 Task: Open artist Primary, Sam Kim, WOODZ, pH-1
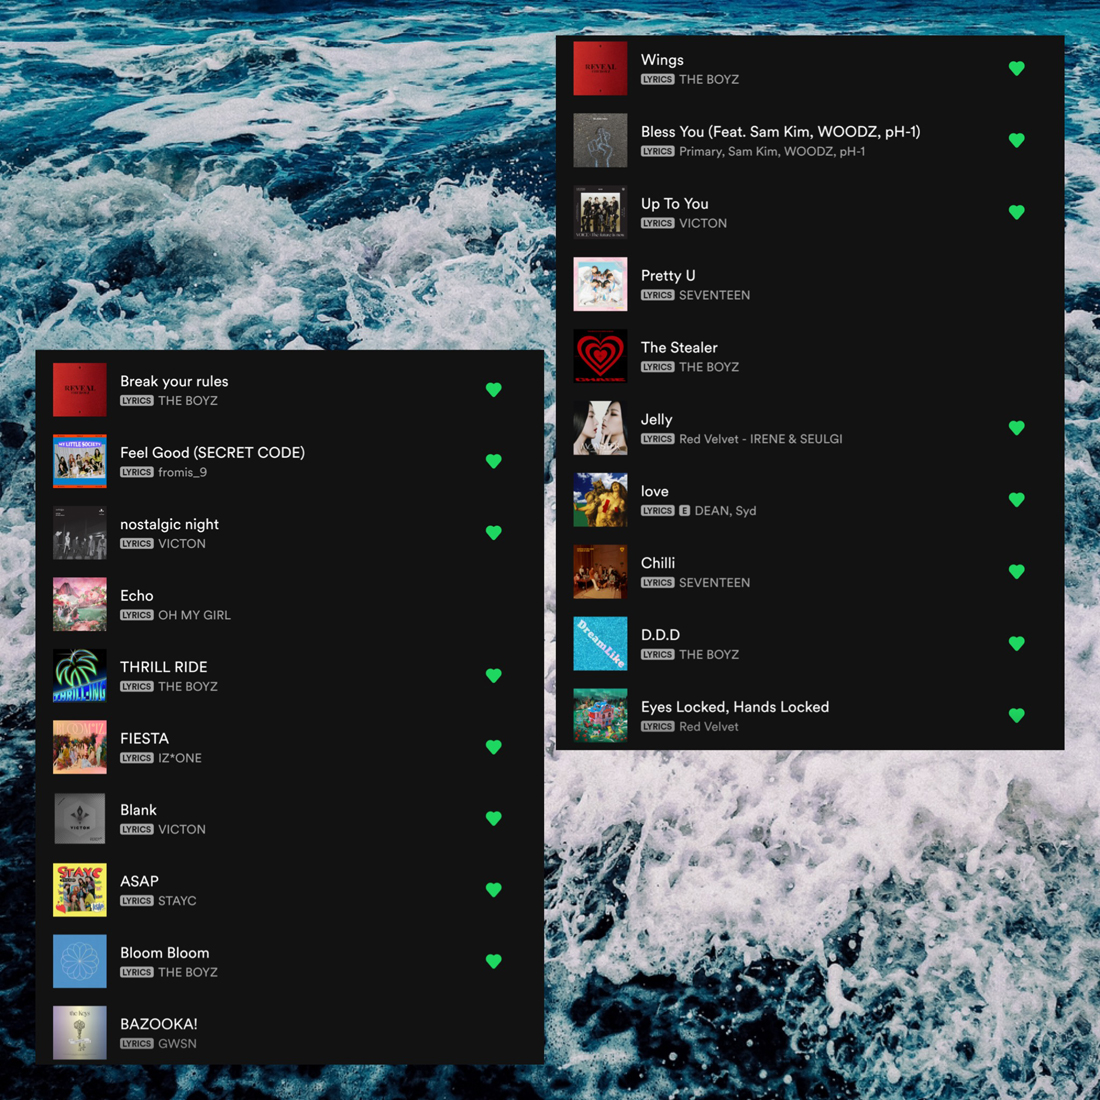(772, 152)
